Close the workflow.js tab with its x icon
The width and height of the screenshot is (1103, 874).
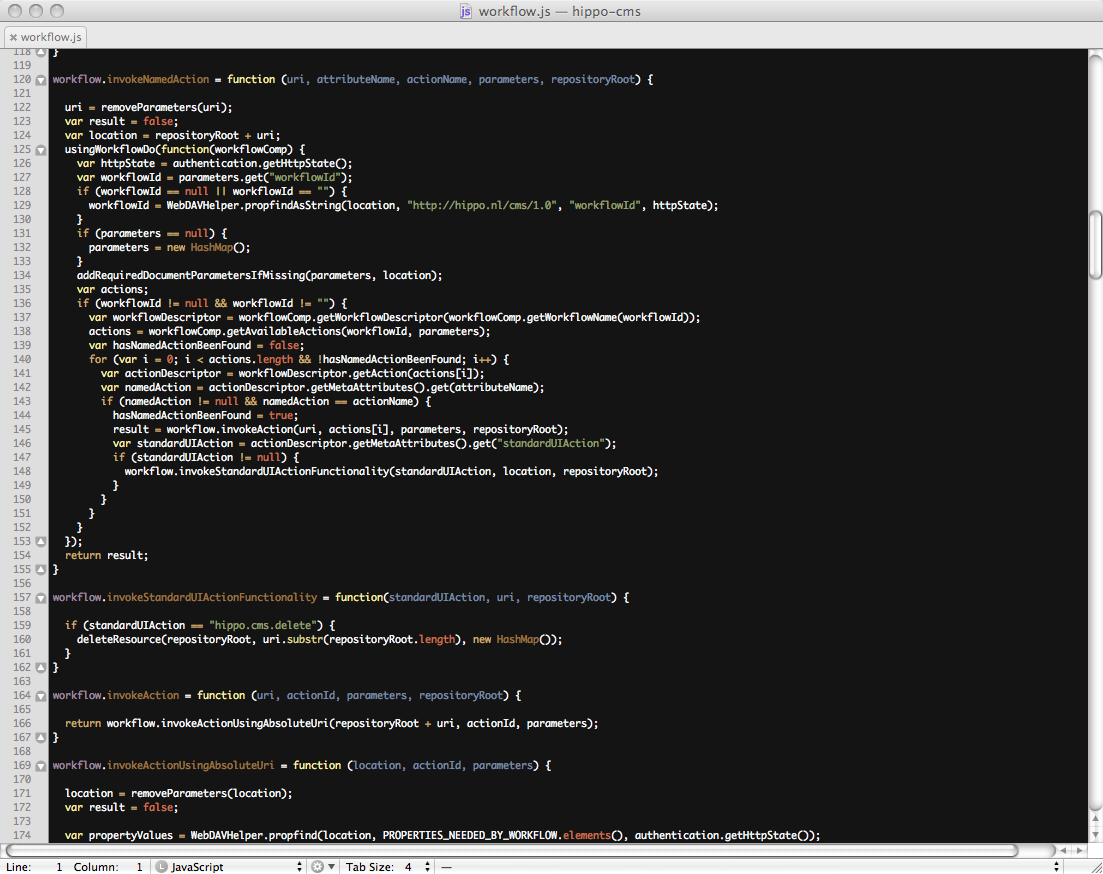tap(13, 37)
